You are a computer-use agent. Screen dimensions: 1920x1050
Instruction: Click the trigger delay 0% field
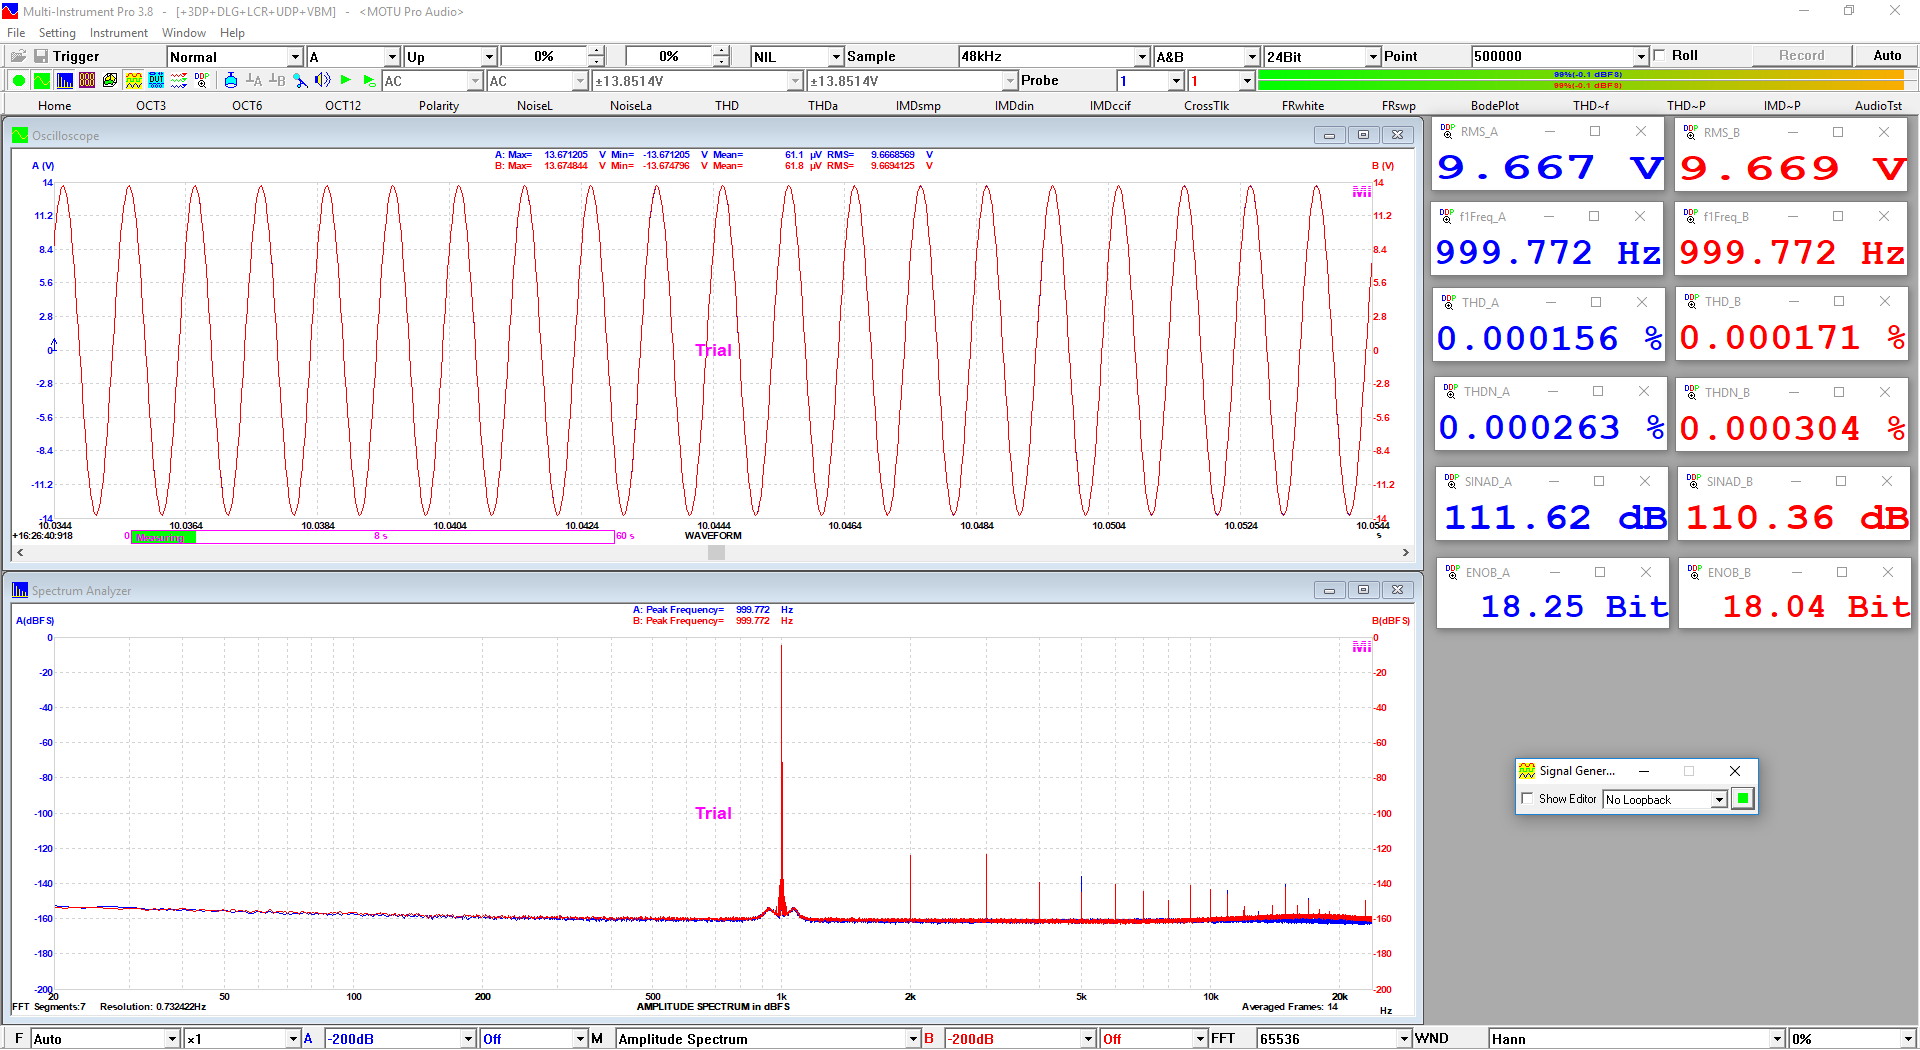click(x=668, y=57)
